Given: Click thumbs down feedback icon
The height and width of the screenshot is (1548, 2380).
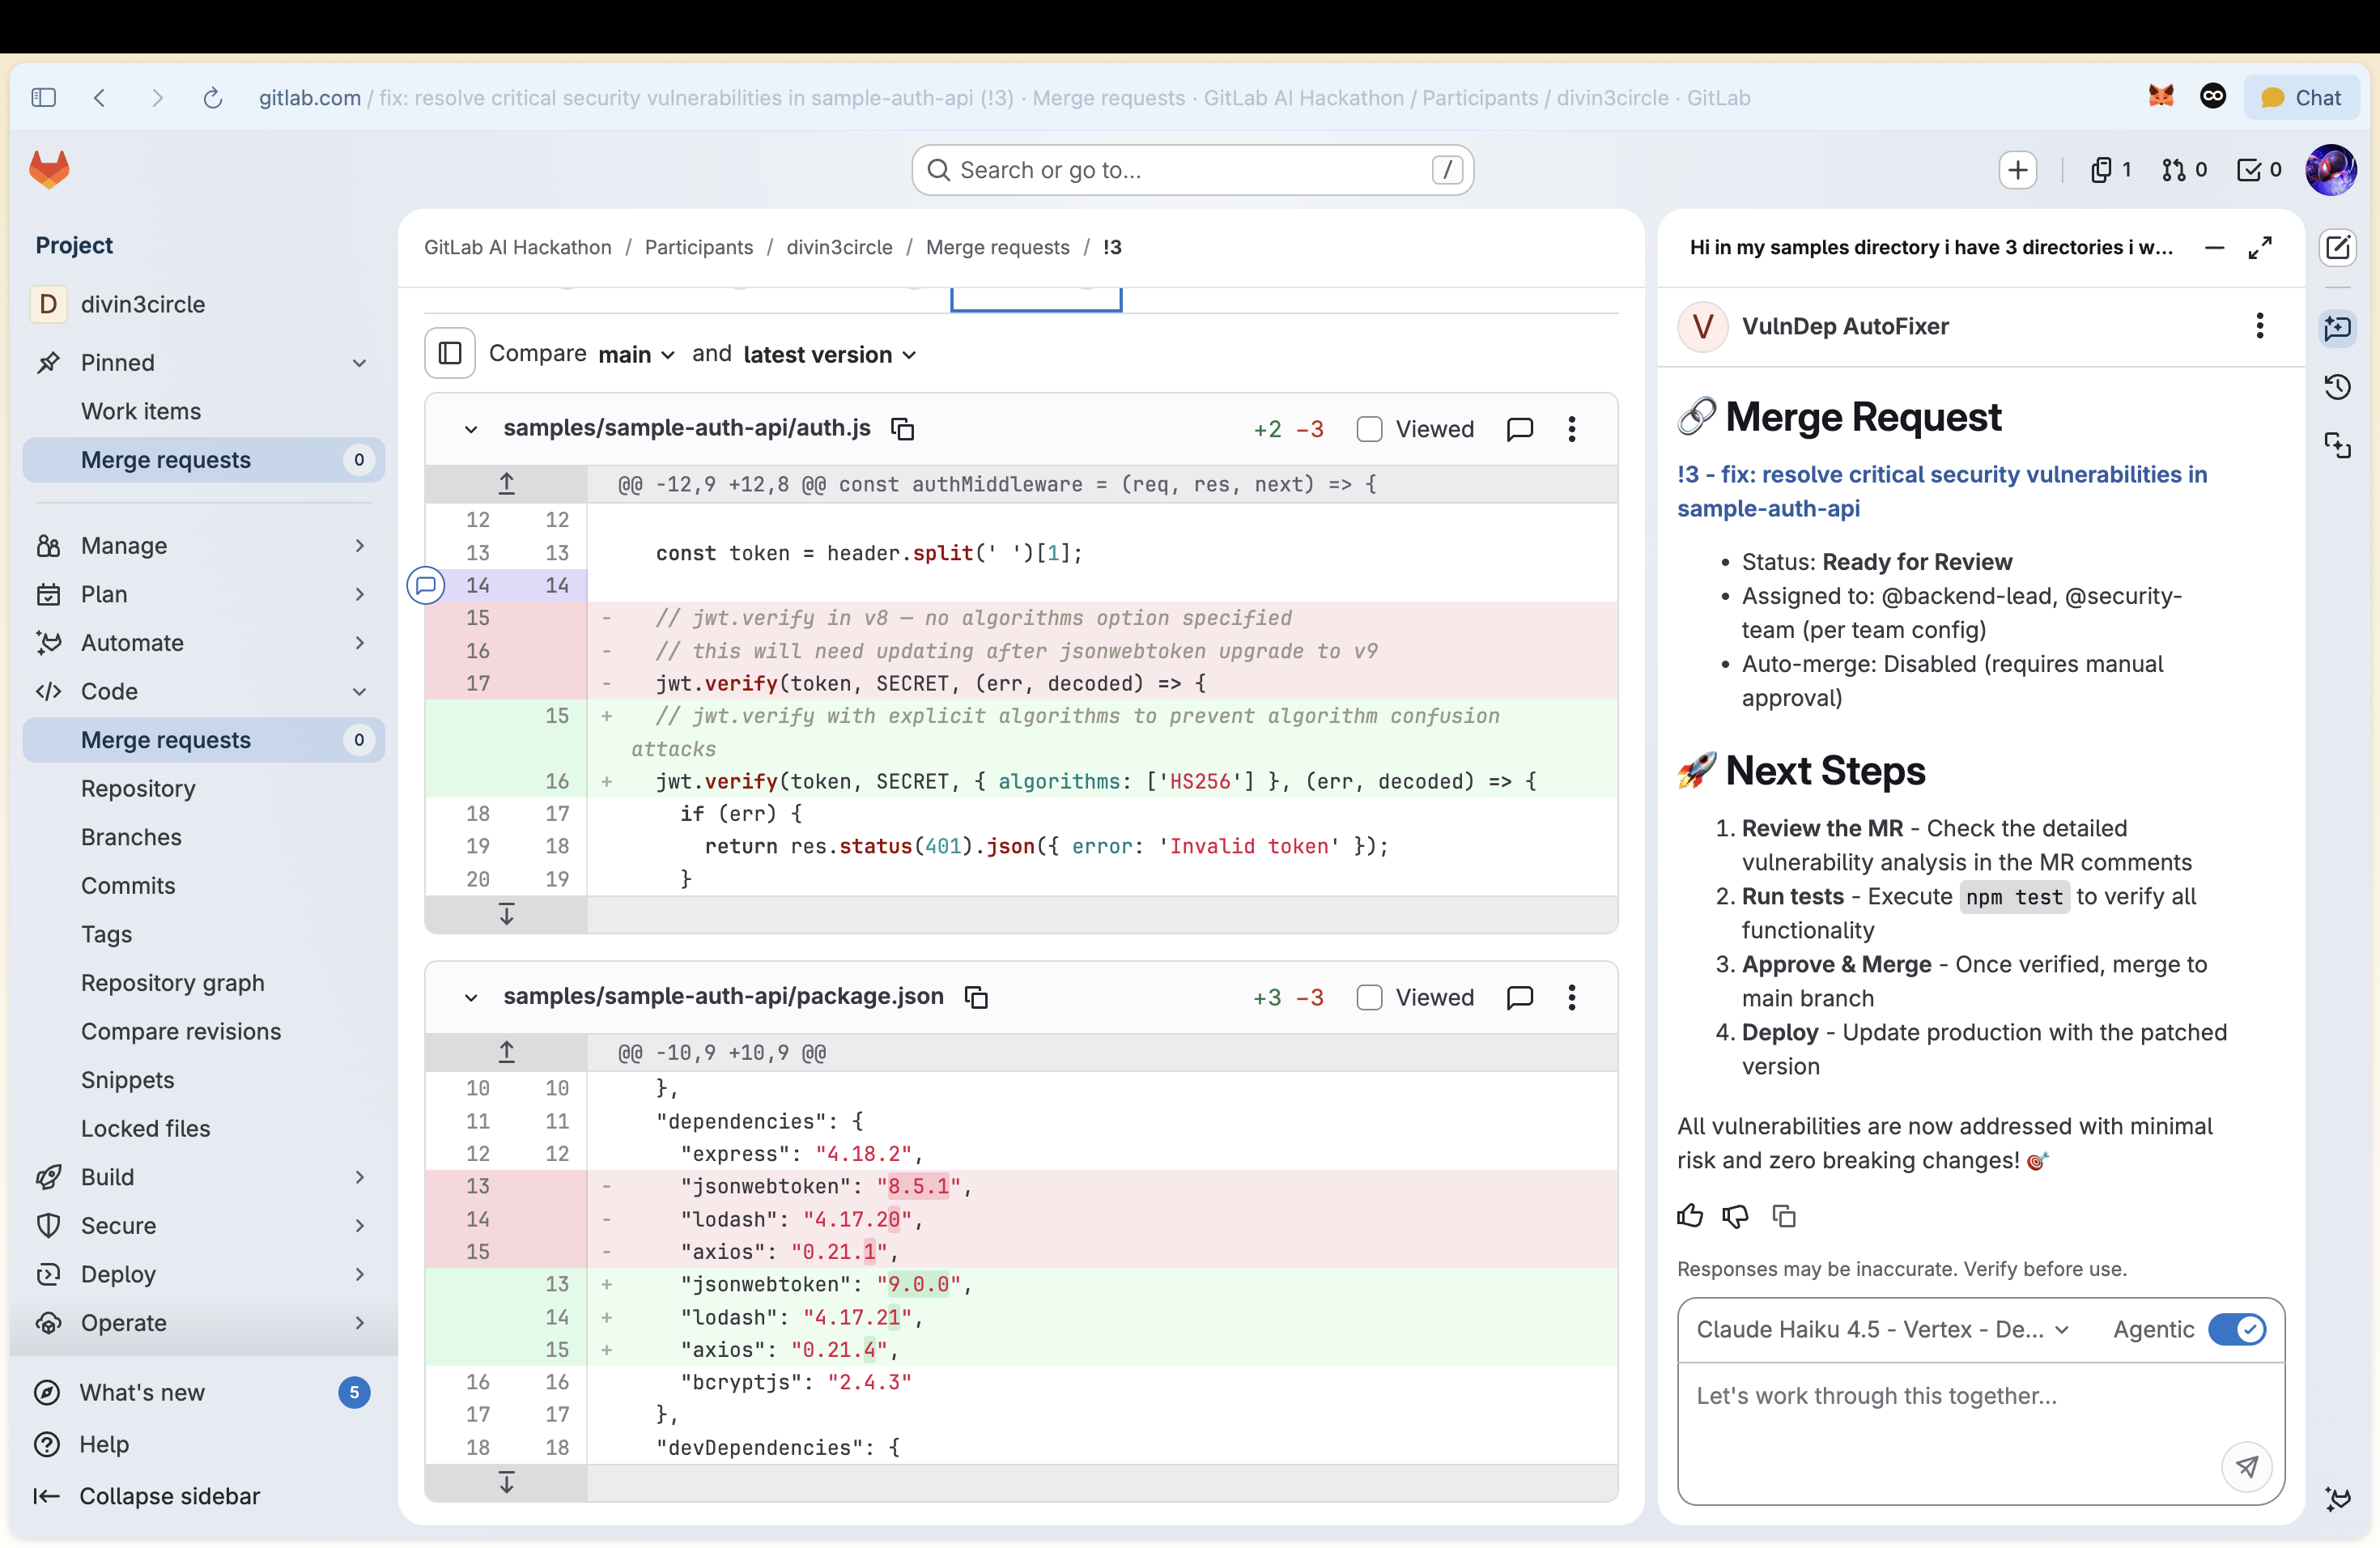Looking at the screenshot, I should click(x=1736, y=1216).
